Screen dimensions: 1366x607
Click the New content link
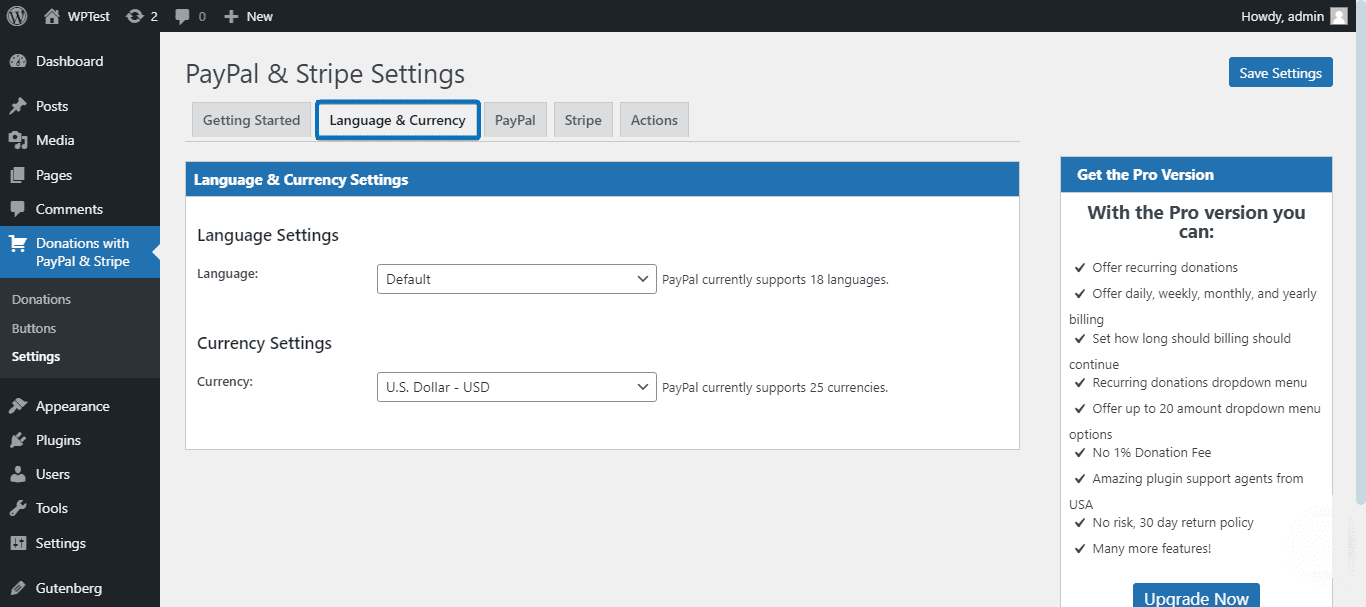(x=260, y=16)
